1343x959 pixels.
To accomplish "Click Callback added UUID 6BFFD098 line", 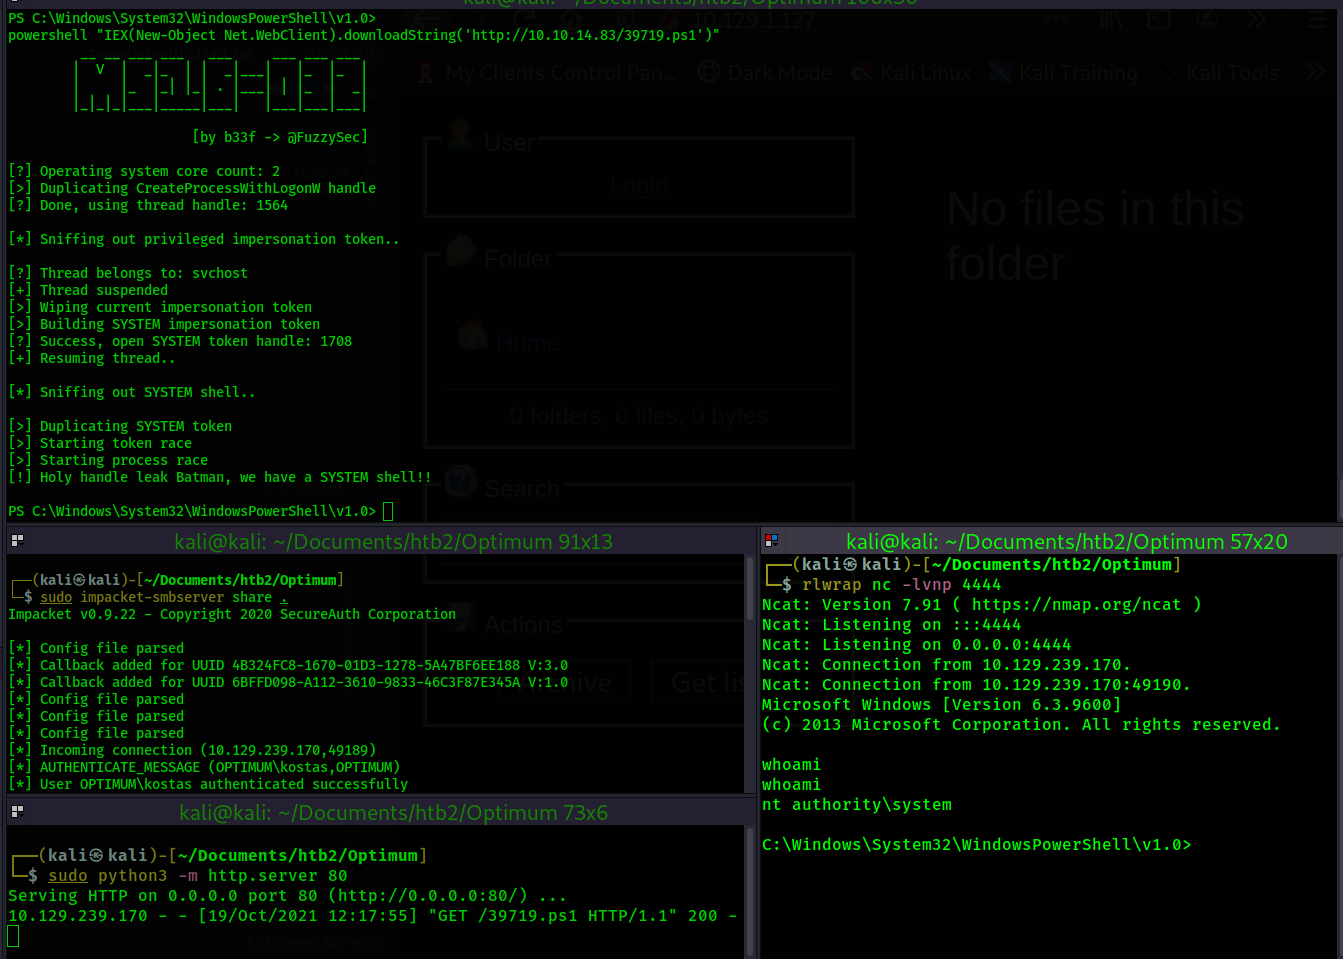I will (288, 682).
